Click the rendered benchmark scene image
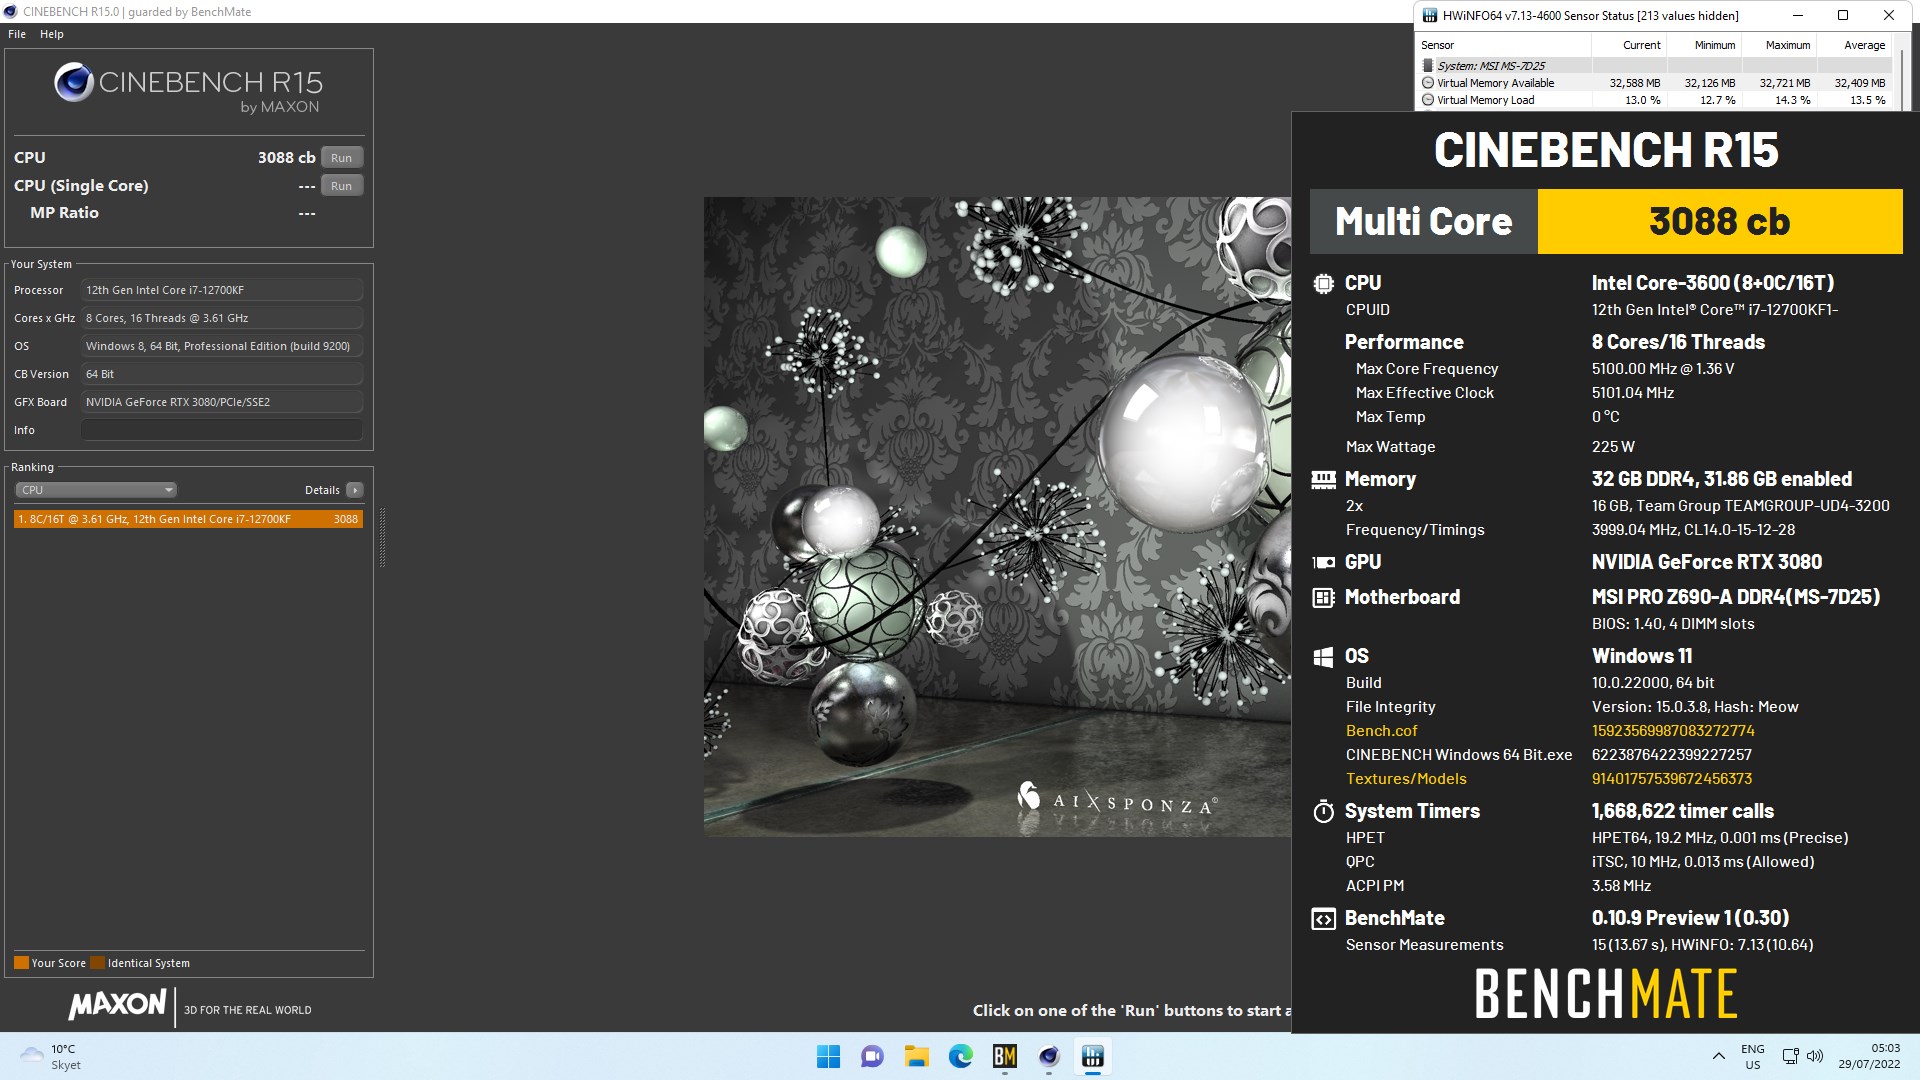 coord(997,516)
